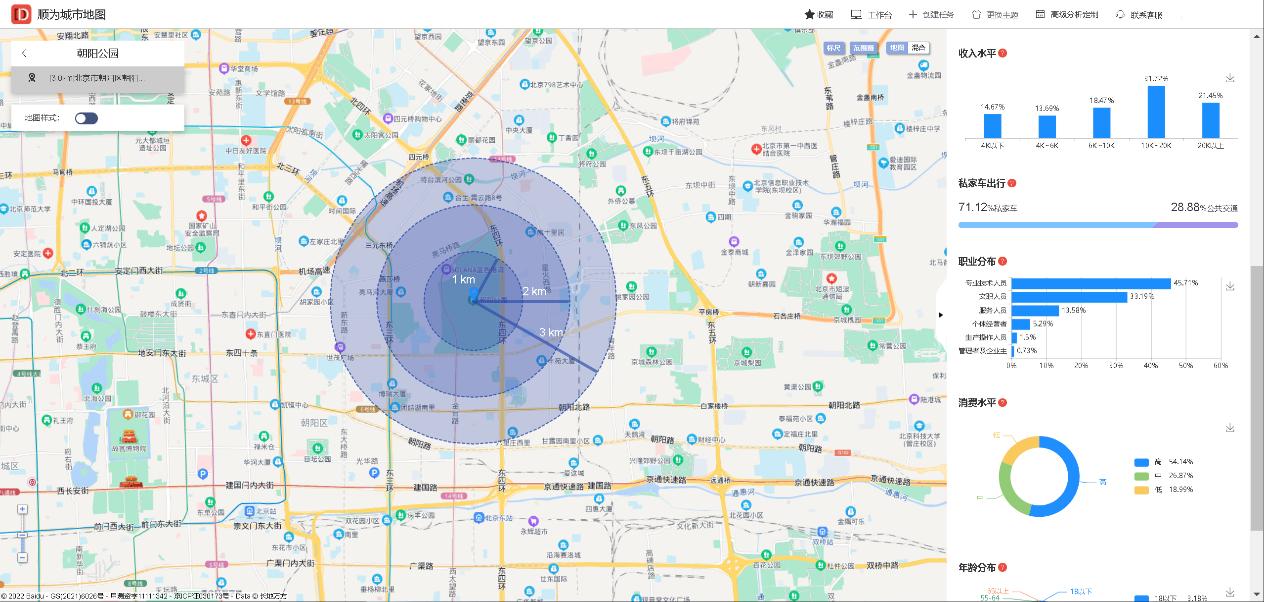The width and height of the screenshot is (1264, 602).
Task: Click the right panel vertical scrollbar
Action: click(1256, 300)
